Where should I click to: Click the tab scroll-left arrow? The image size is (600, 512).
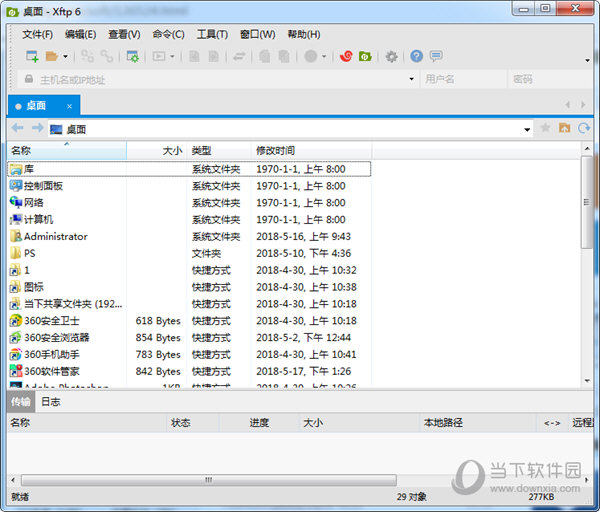(568, 104)
